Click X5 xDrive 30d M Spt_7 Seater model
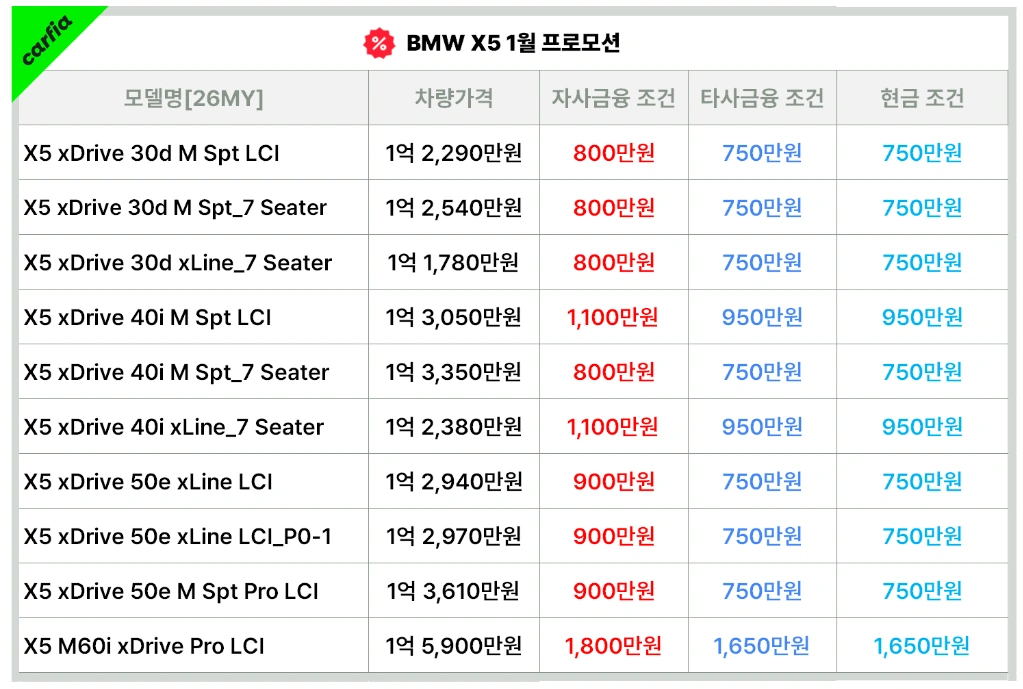Viewport: 1023px width, 689px height. coord(175,207)
